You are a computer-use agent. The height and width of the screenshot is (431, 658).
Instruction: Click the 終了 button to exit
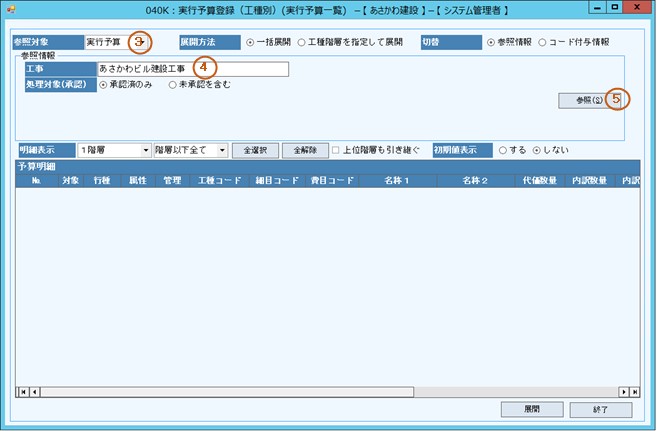point(600,410)
